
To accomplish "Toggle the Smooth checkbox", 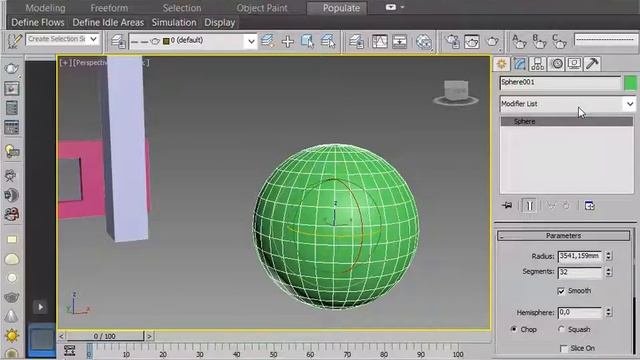I will tap(561, 291).
